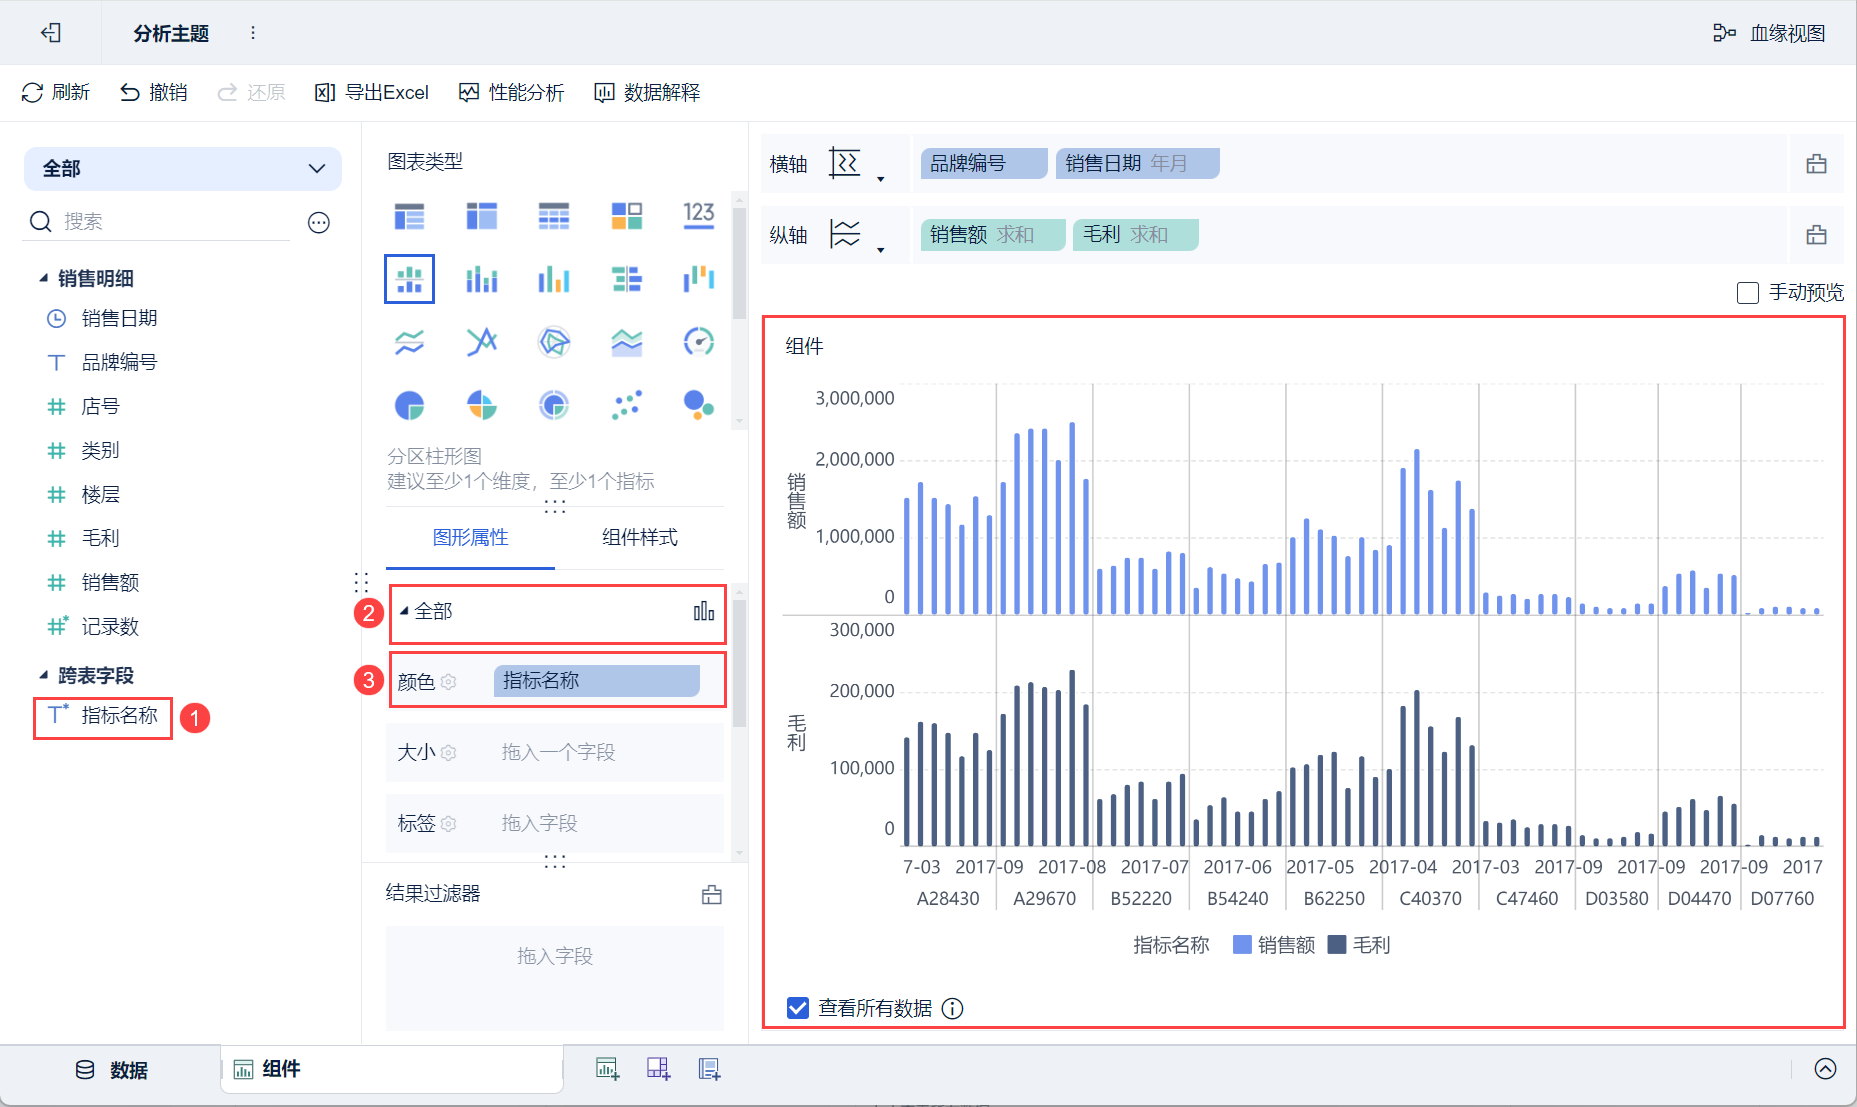
Task: Open field options next to the search box
Action: click(x=319, y=222)
